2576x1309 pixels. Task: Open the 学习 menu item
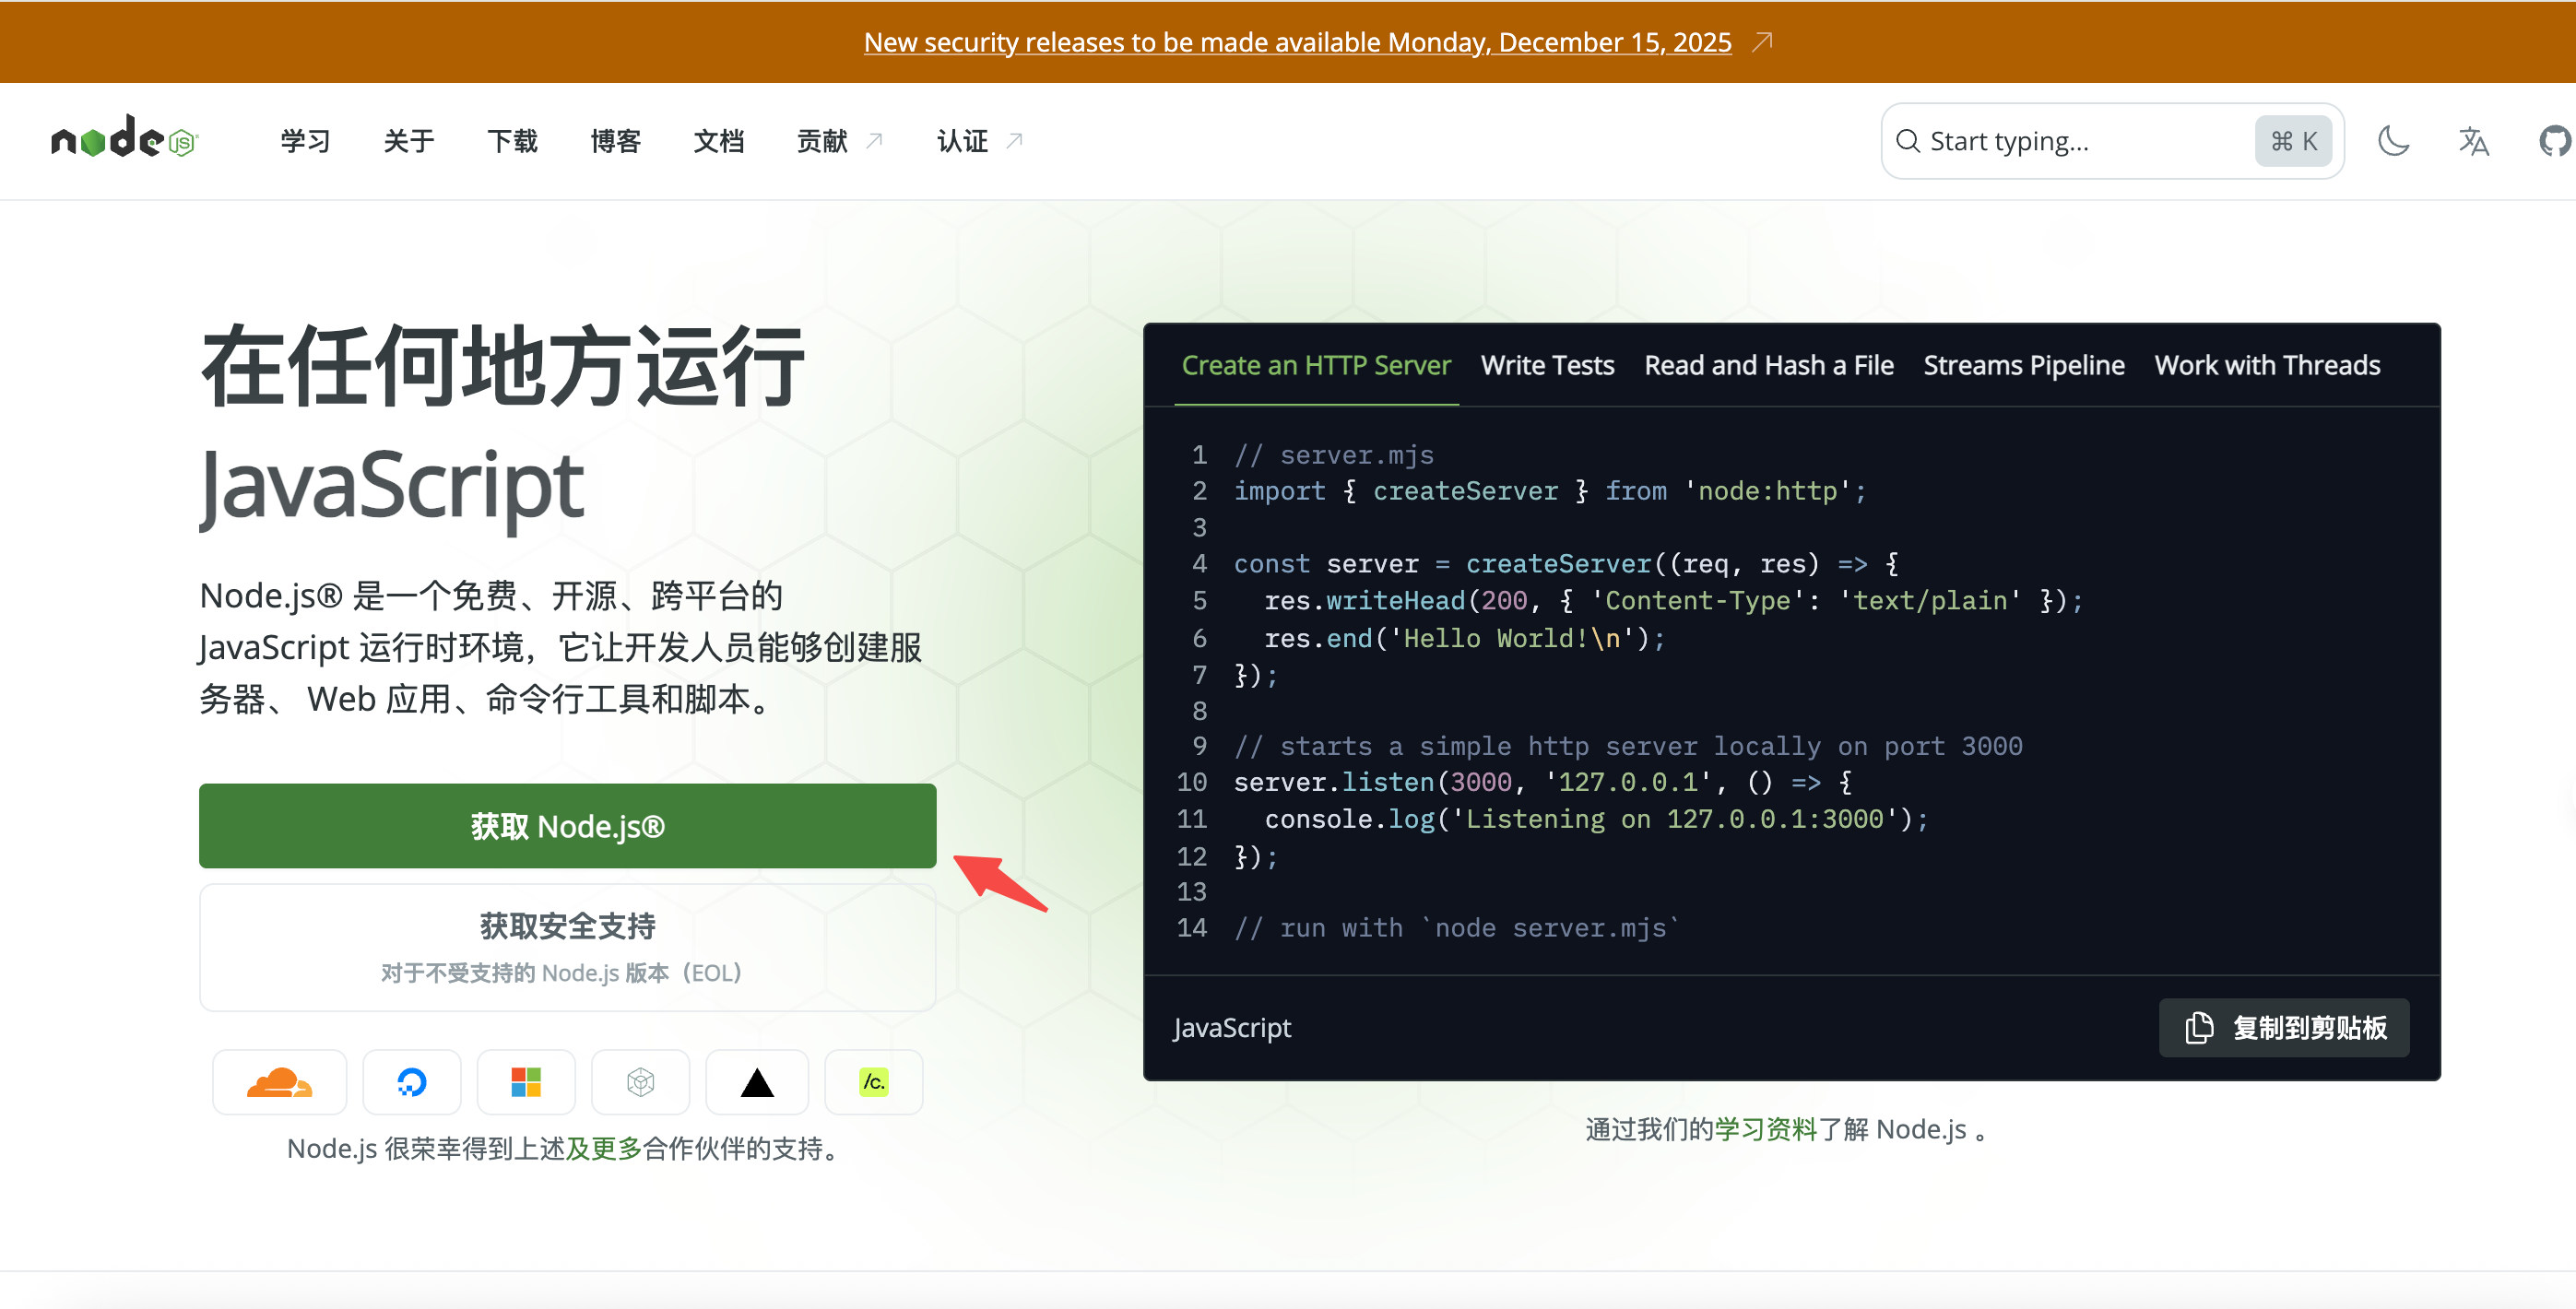click(x=305, y=141)
